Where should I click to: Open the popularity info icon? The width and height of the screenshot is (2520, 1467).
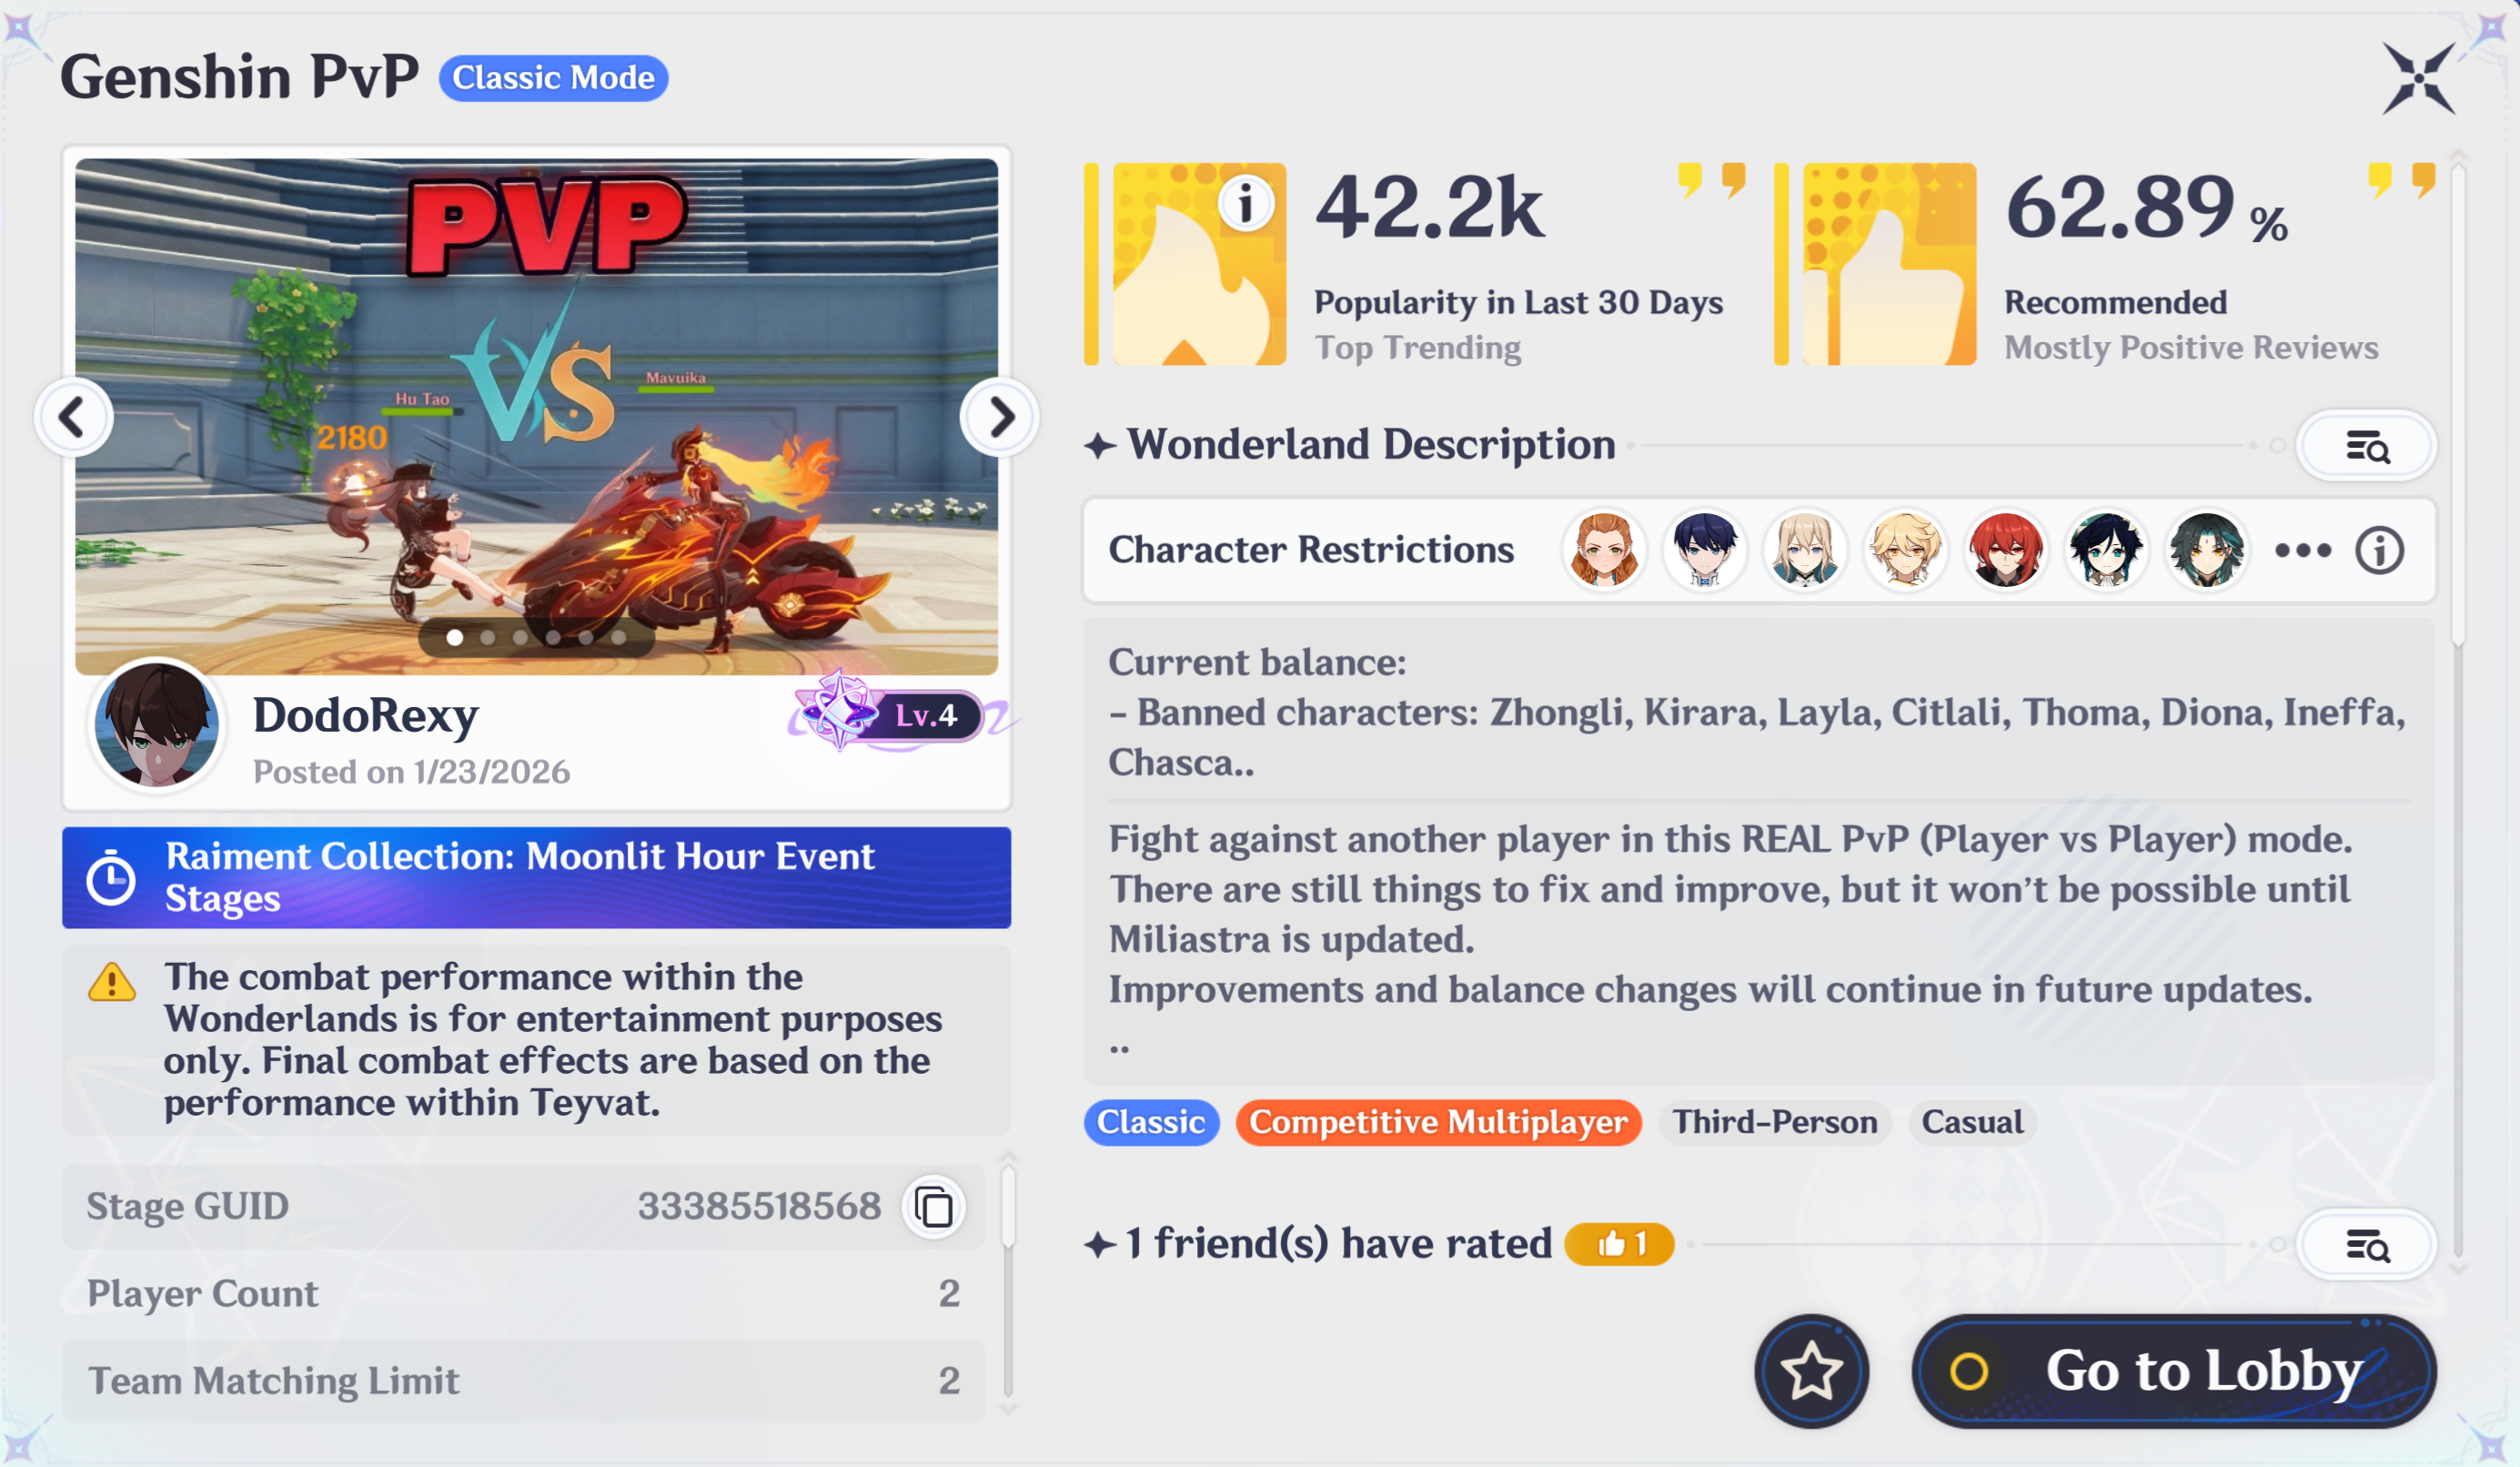tap(1246, 204)
